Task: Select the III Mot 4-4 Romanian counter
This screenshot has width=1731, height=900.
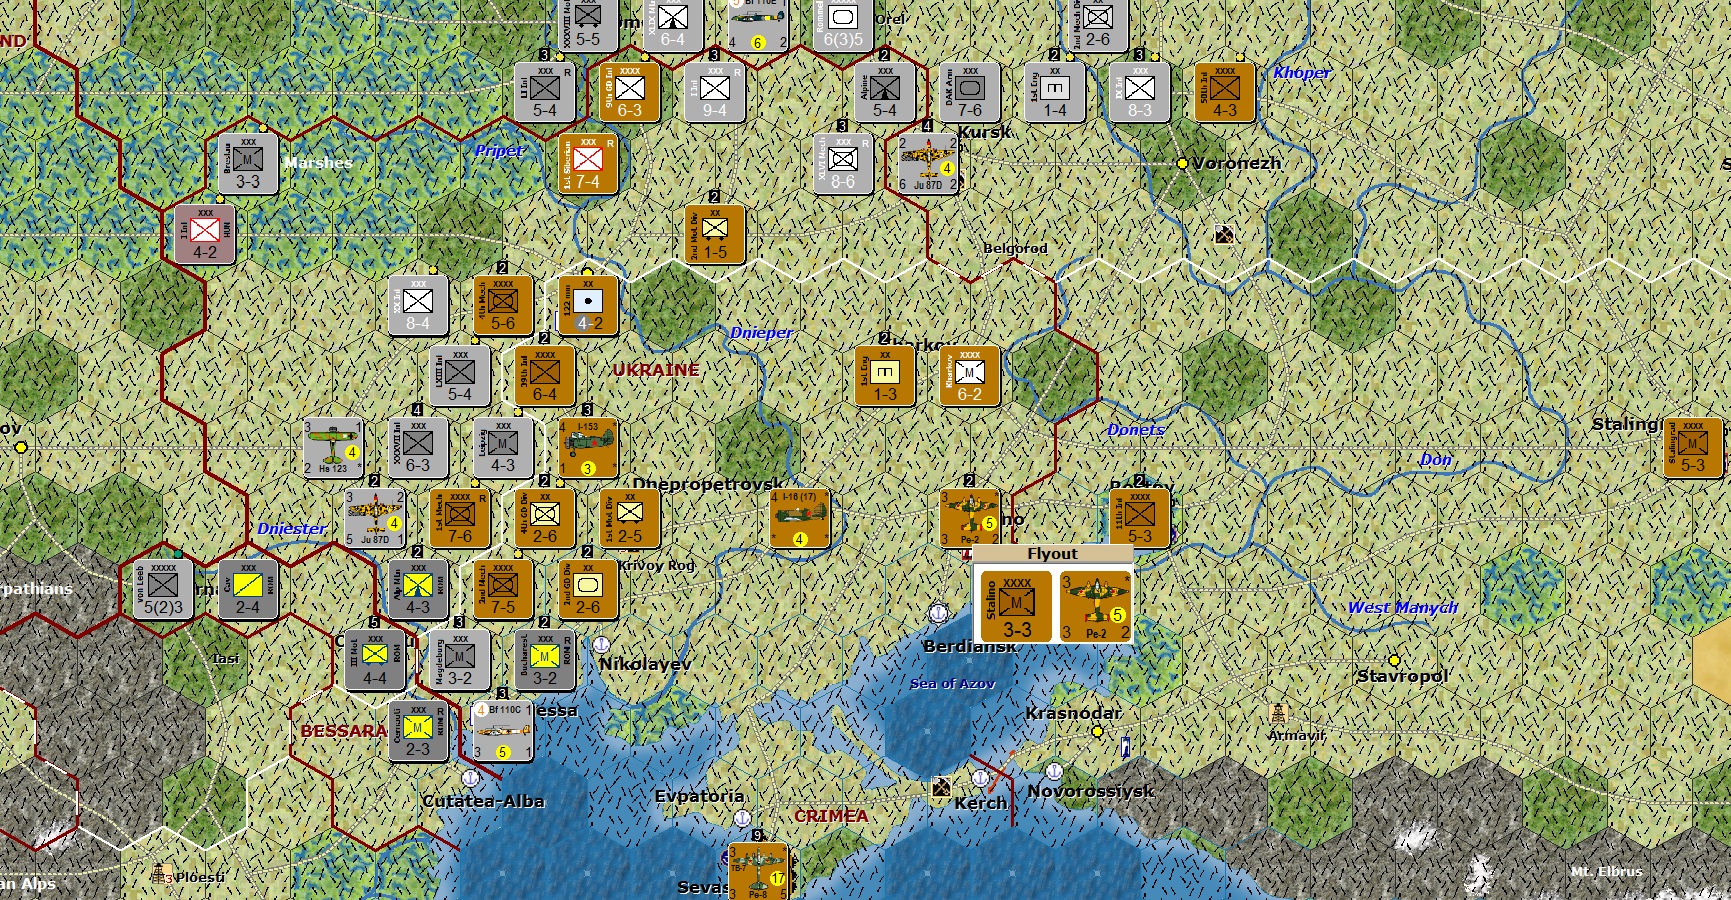Action: tap(375, 660)
